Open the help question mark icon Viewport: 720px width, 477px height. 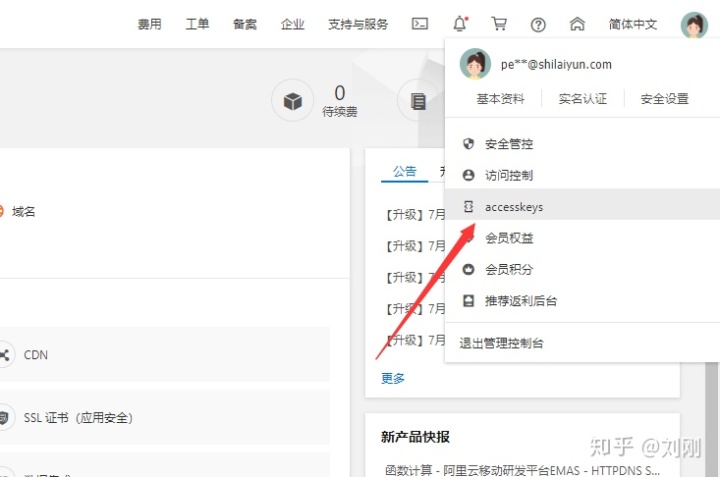point(538,24)
